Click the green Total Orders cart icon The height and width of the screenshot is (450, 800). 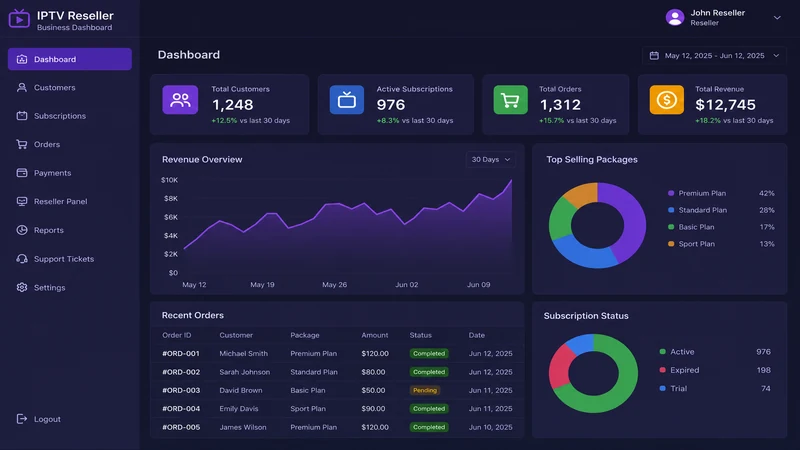pos(510,99)
